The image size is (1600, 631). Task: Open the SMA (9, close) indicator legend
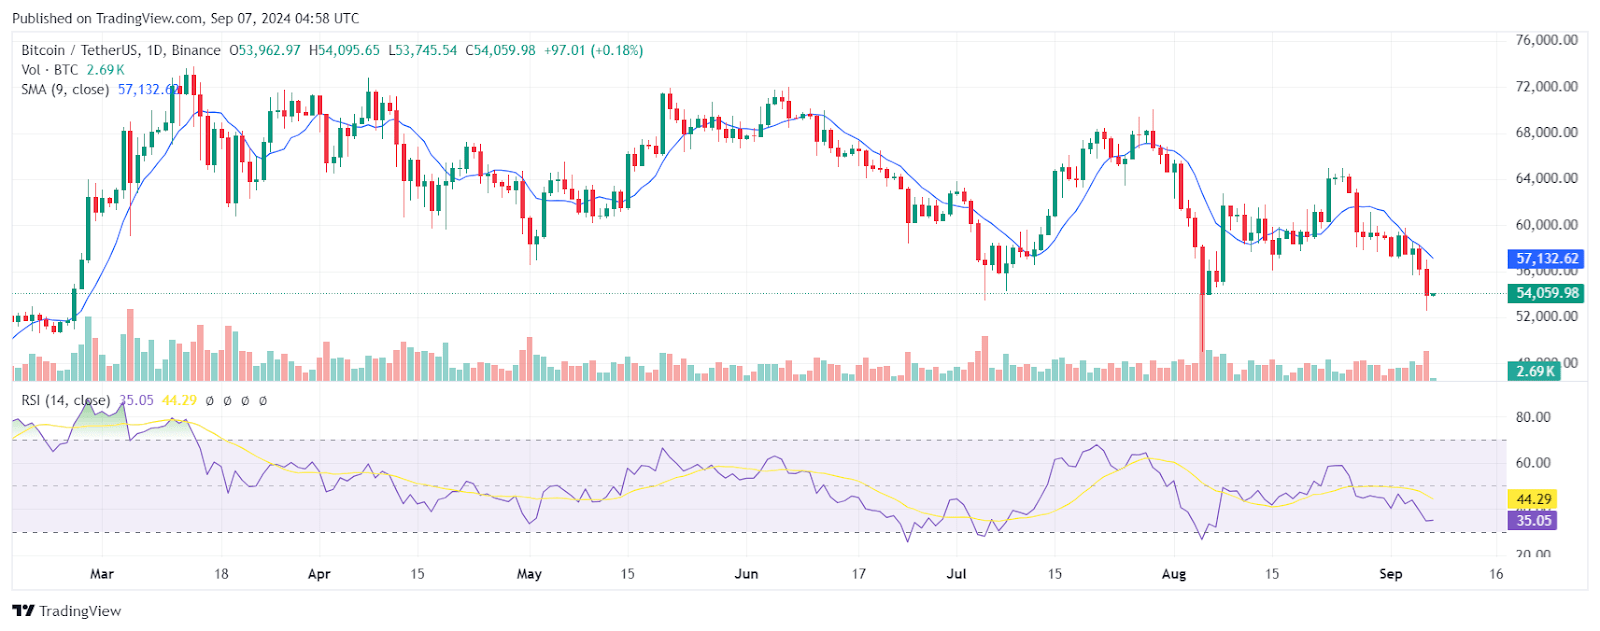pos(65,89)
